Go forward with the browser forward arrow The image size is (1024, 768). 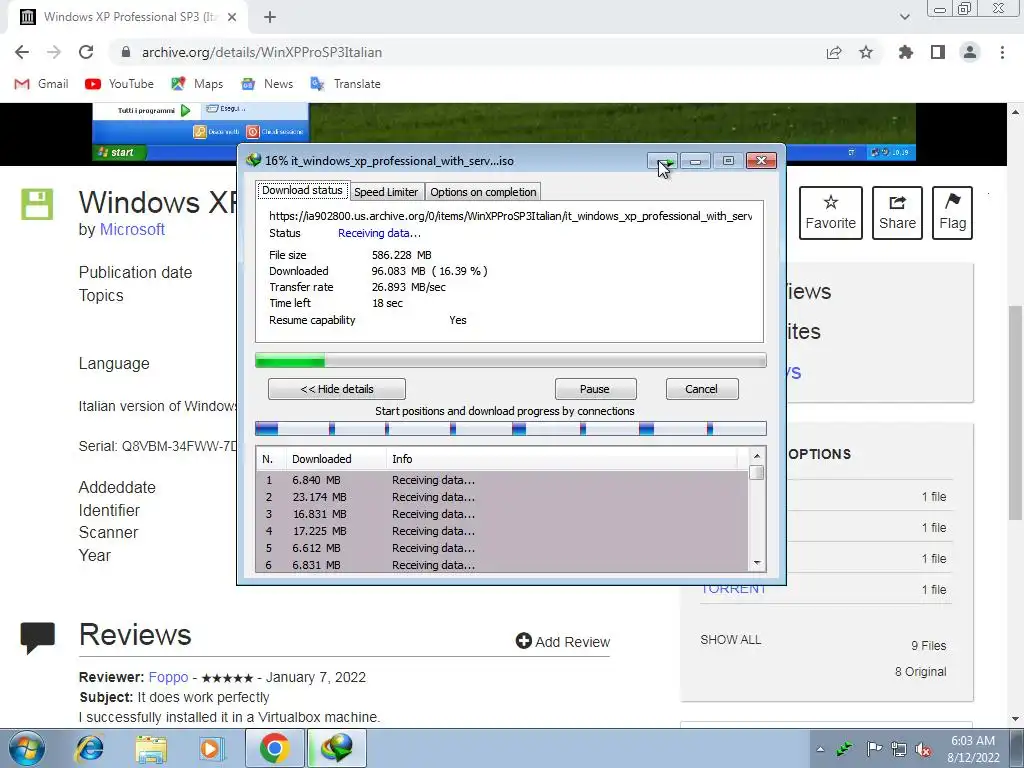click(54, 52)
